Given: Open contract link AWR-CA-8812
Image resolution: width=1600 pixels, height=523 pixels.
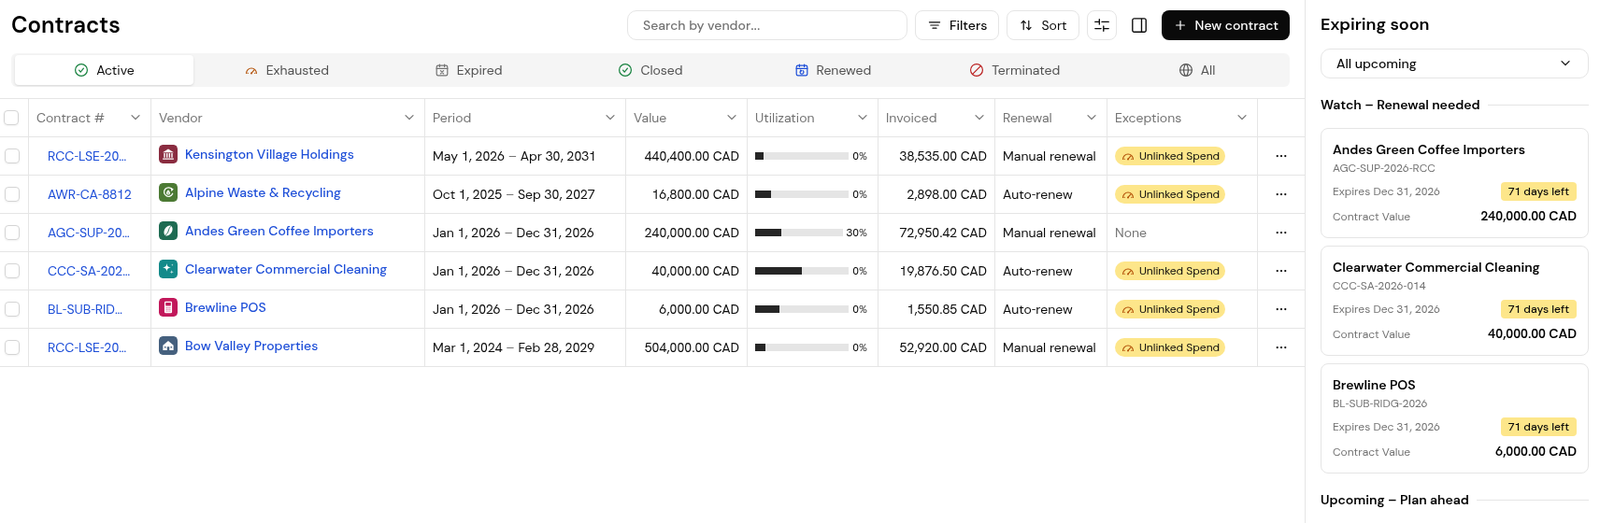Looking at the screenshot, I should [x=89, y=194].
